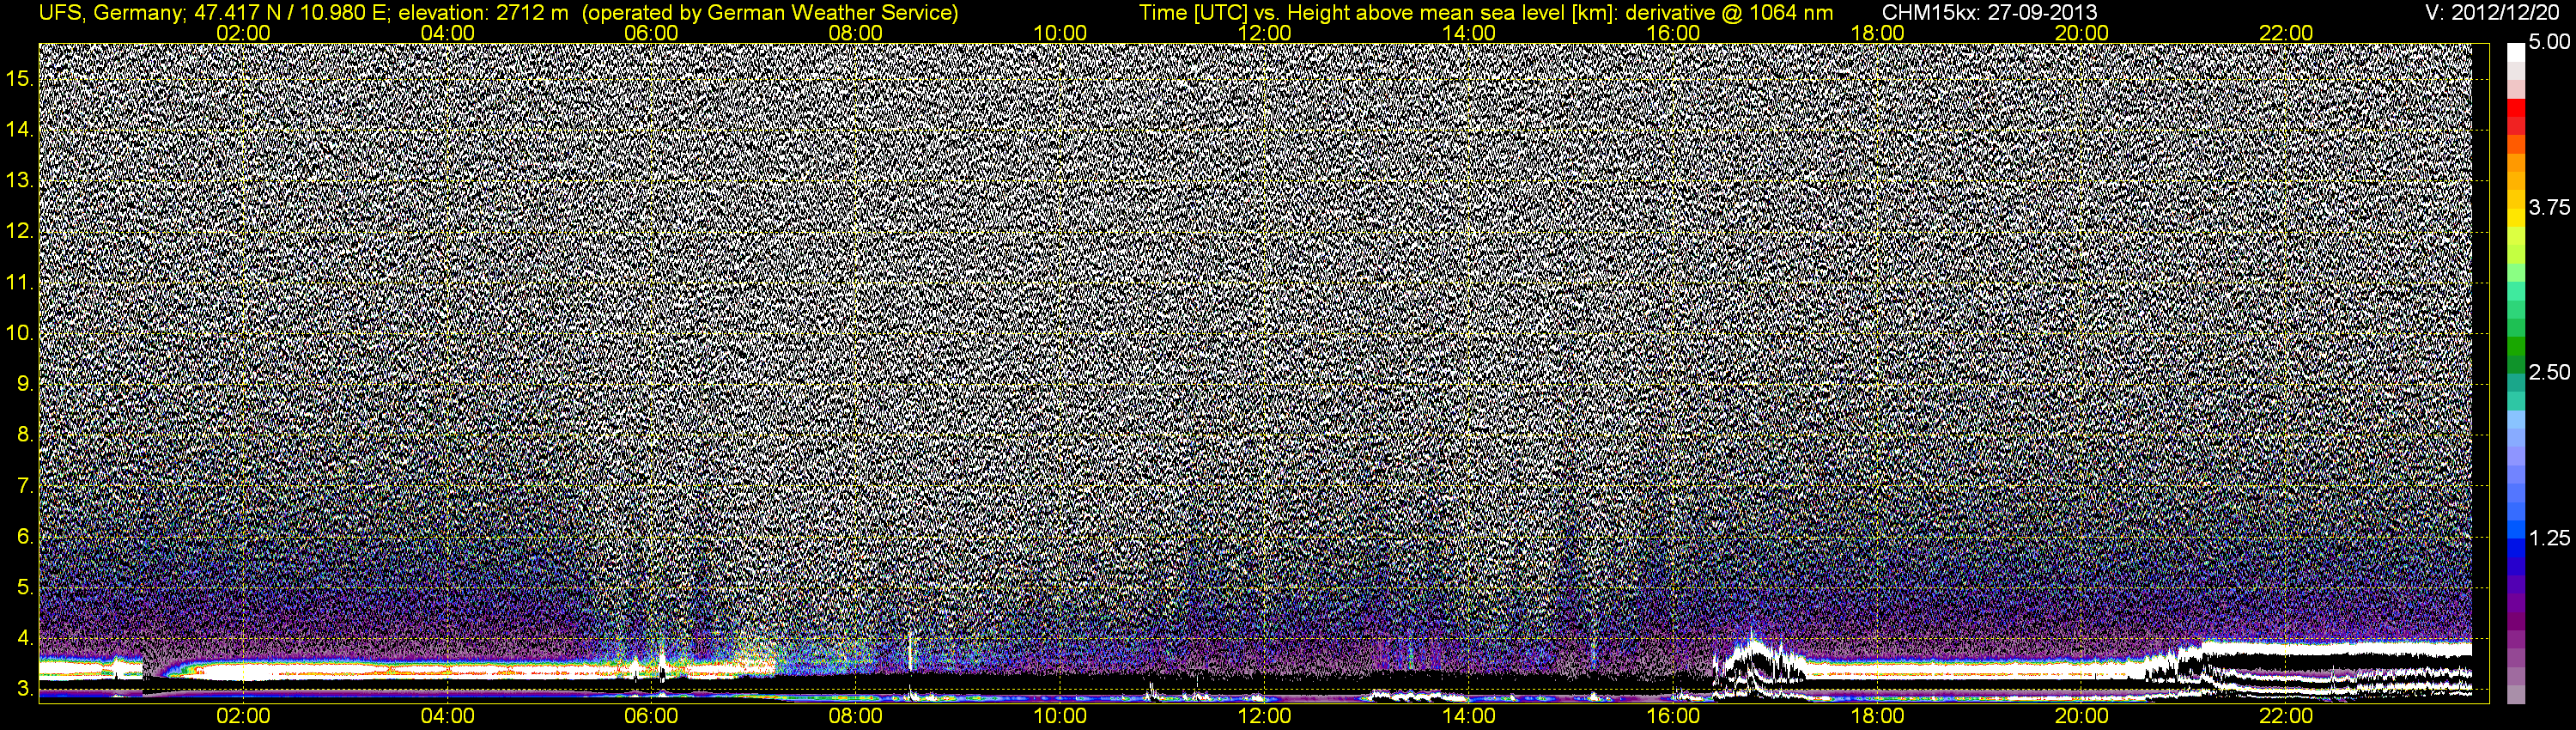Image resolution: width=2576 pixels, height=730 pixels.
Task: Click the top time axis label 18:00
Action: coord(1878,33)
